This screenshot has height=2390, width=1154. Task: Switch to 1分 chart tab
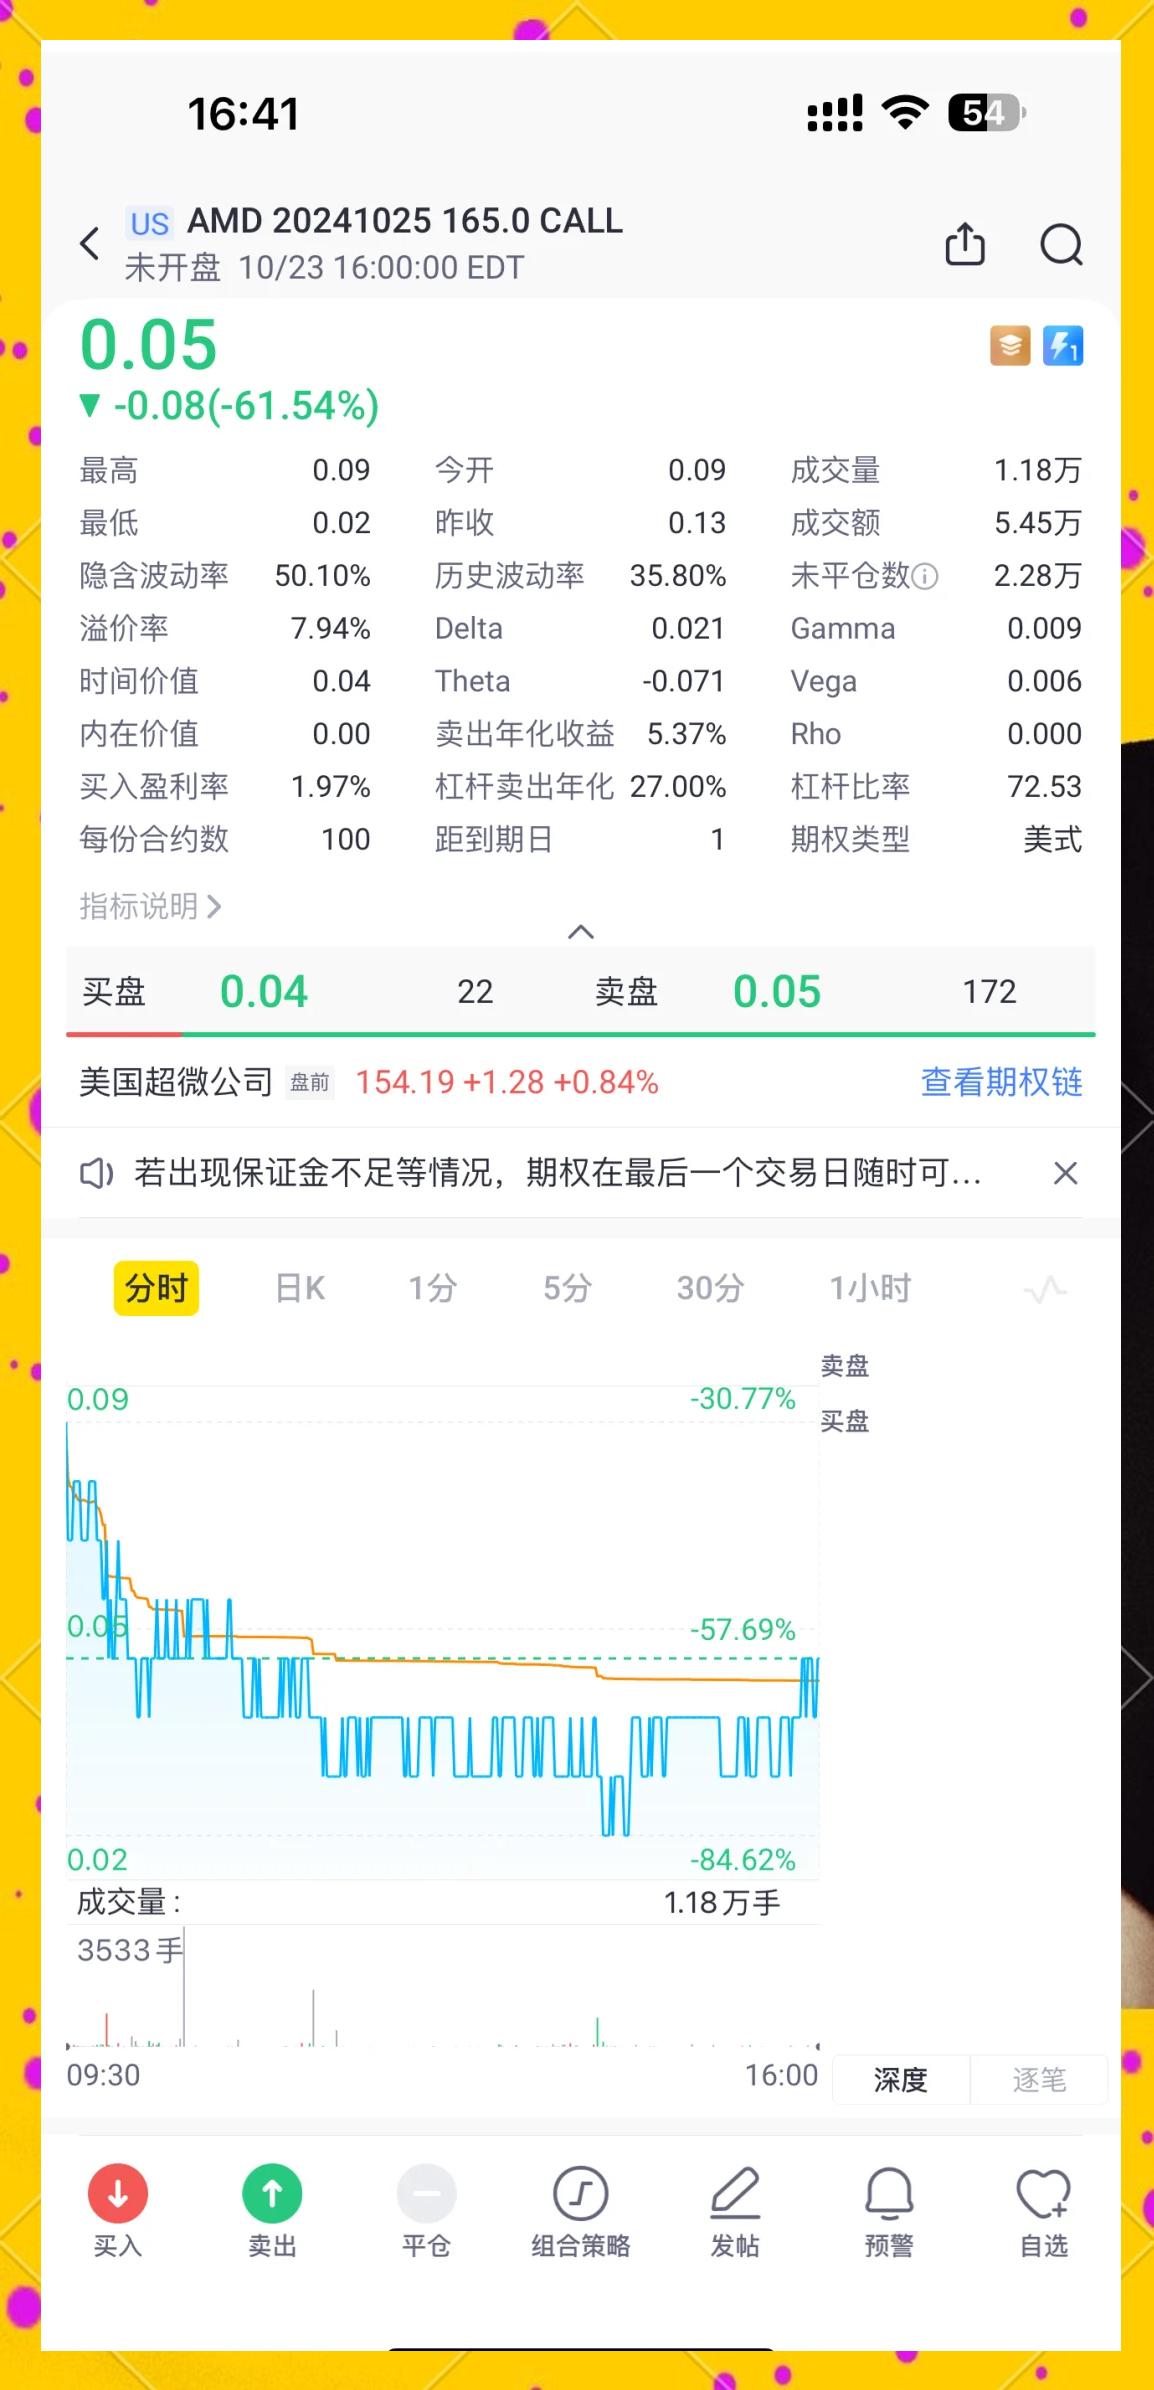pos(432,1288)
